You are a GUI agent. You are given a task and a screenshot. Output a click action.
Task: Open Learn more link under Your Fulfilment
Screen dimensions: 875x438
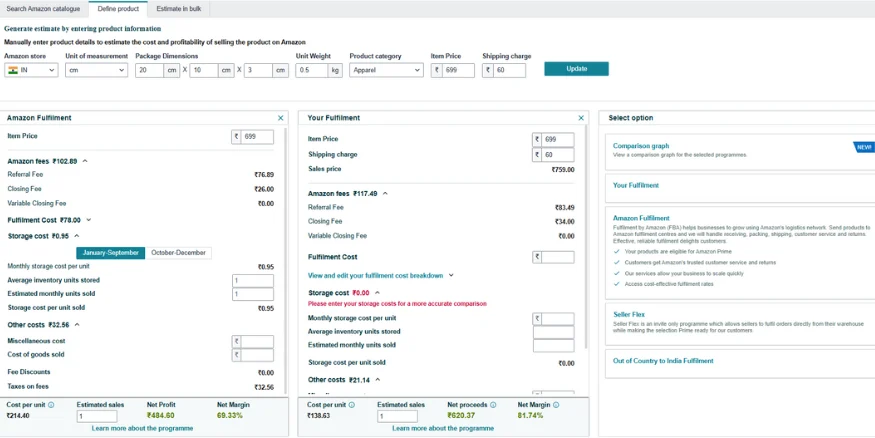443,429
